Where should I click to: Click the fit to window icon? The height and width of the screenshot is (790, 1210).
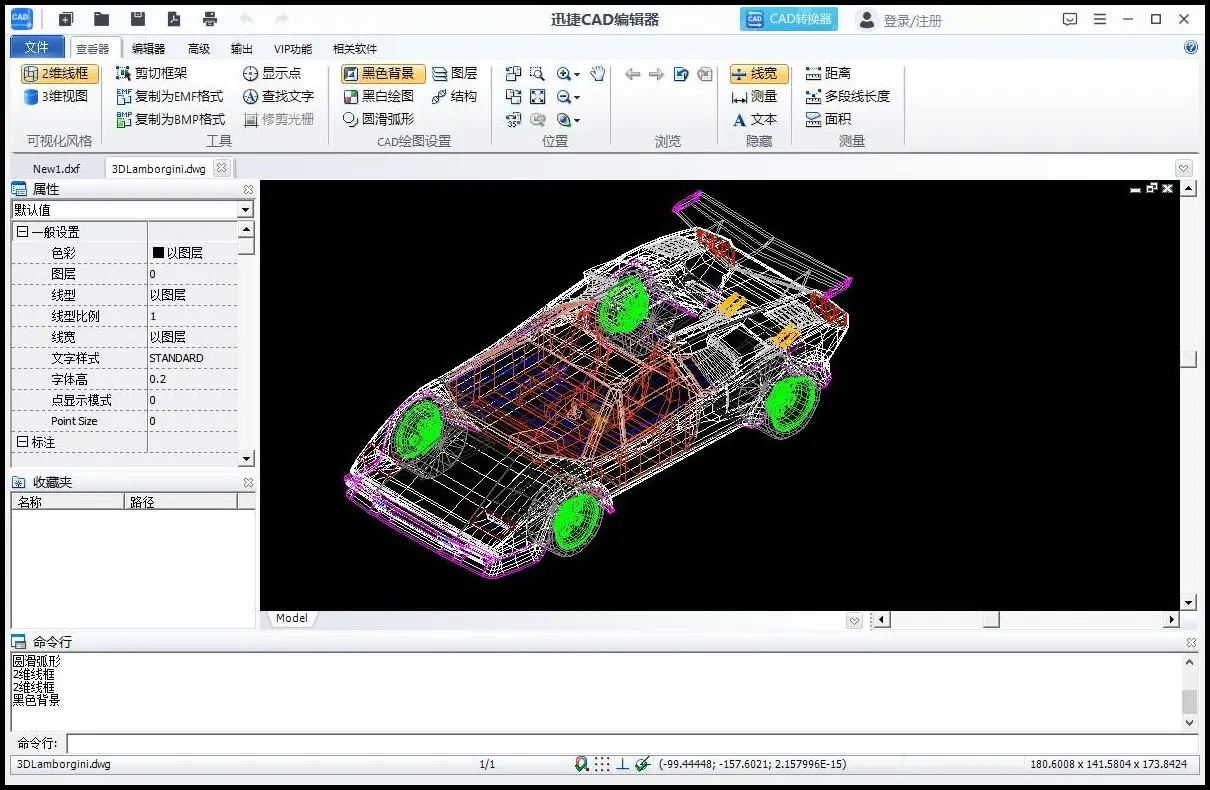tap(538, 96)
